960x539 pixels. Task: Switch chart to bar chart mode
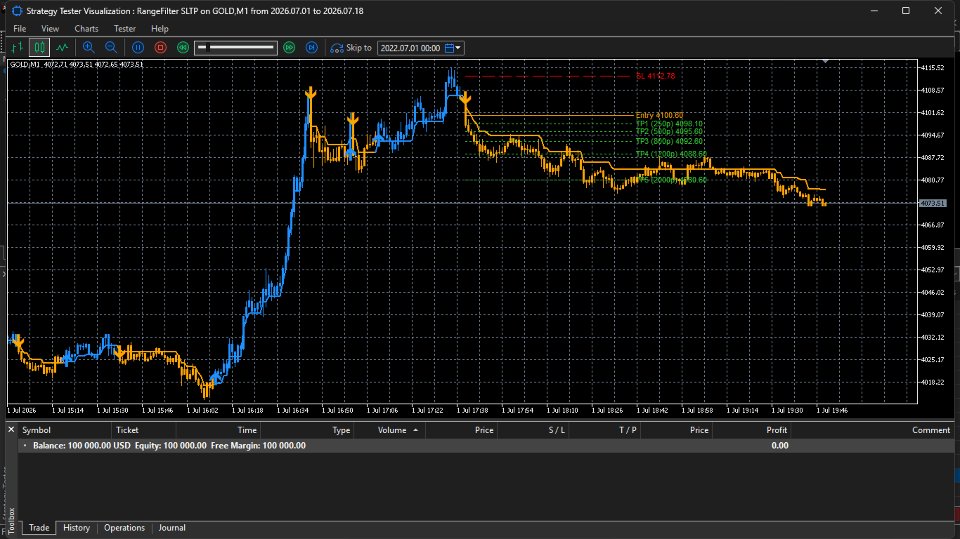(x=17, y=47)
